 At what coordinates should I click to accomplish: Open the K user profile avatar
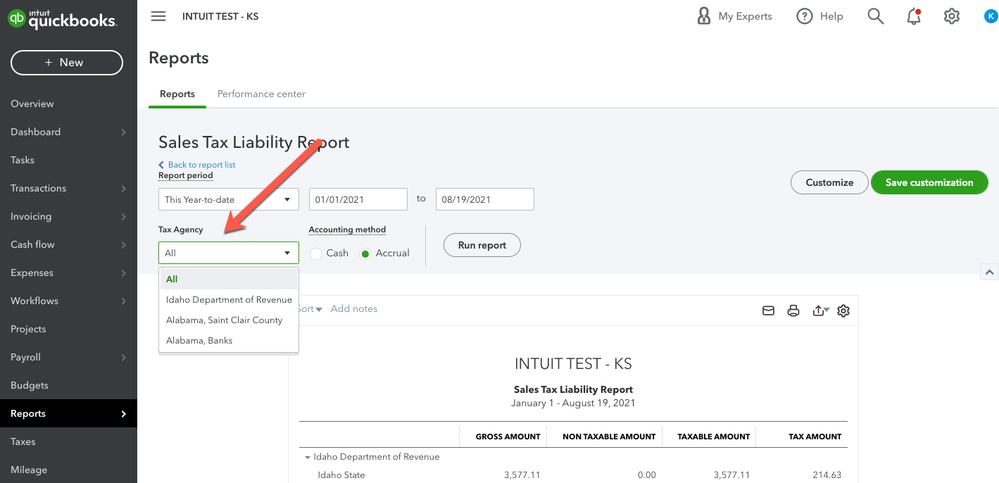[991, 17]
